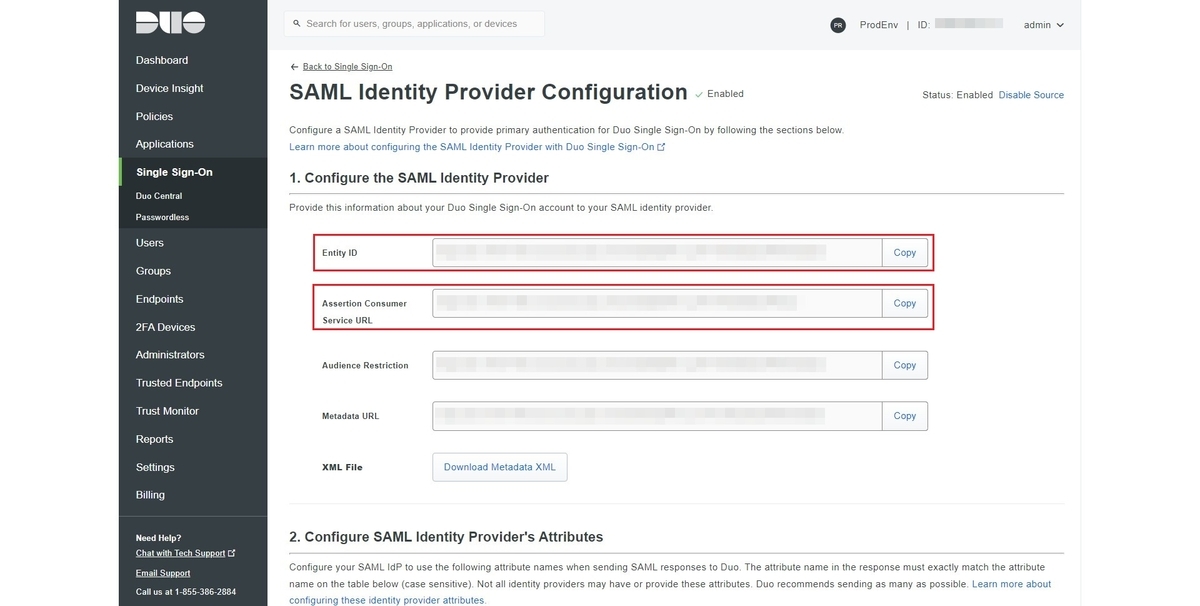The image size is (1200, 606).
Task: Go to Reports in the sidebar
Action: click(154, 439)
